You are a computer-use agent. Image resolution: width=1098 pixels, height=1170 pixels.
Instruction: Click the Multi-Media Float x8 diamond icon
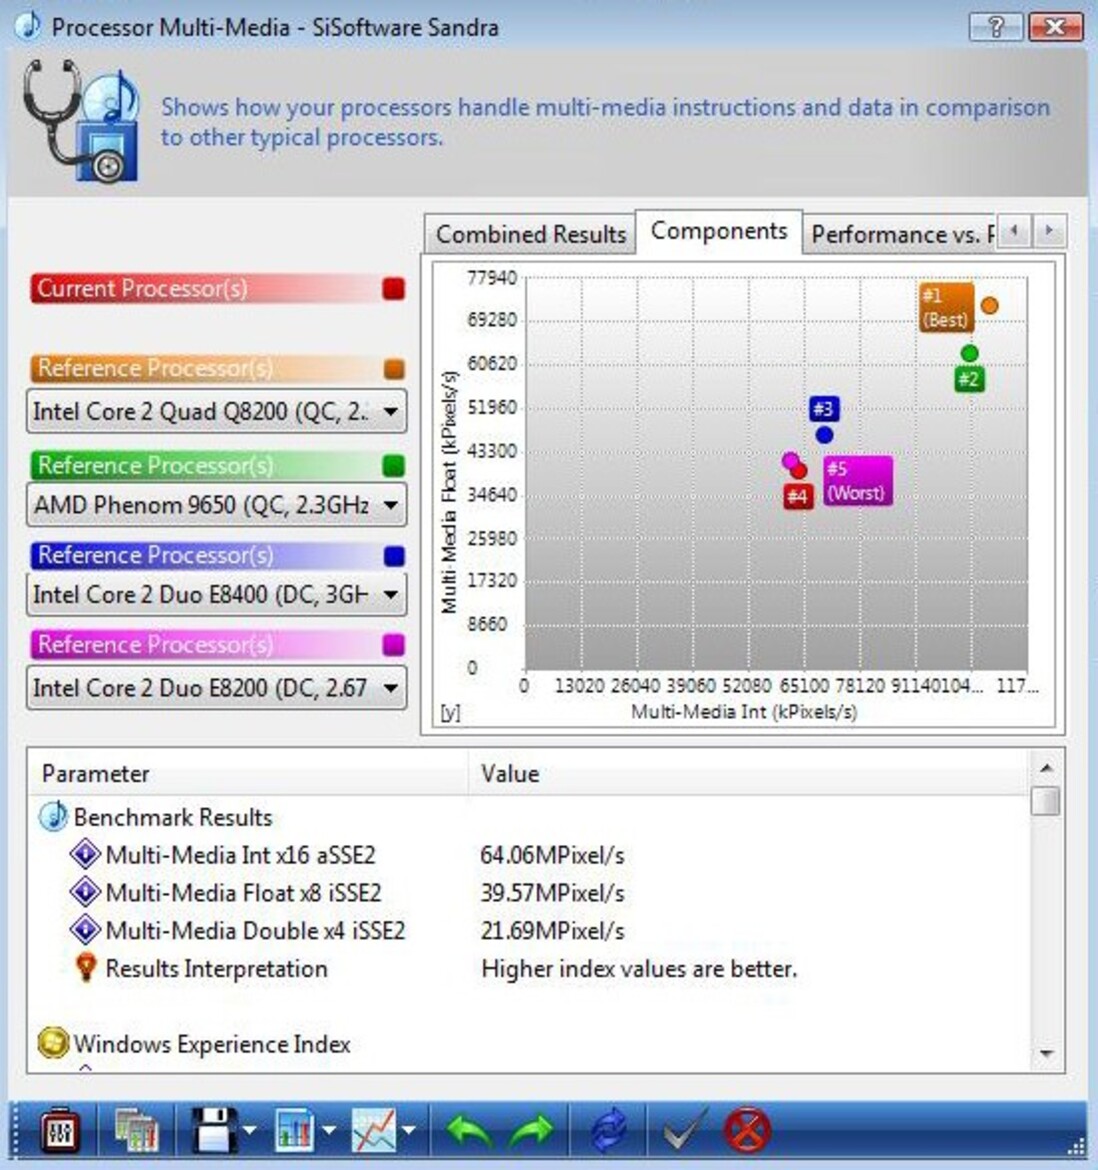click(85, 892)
